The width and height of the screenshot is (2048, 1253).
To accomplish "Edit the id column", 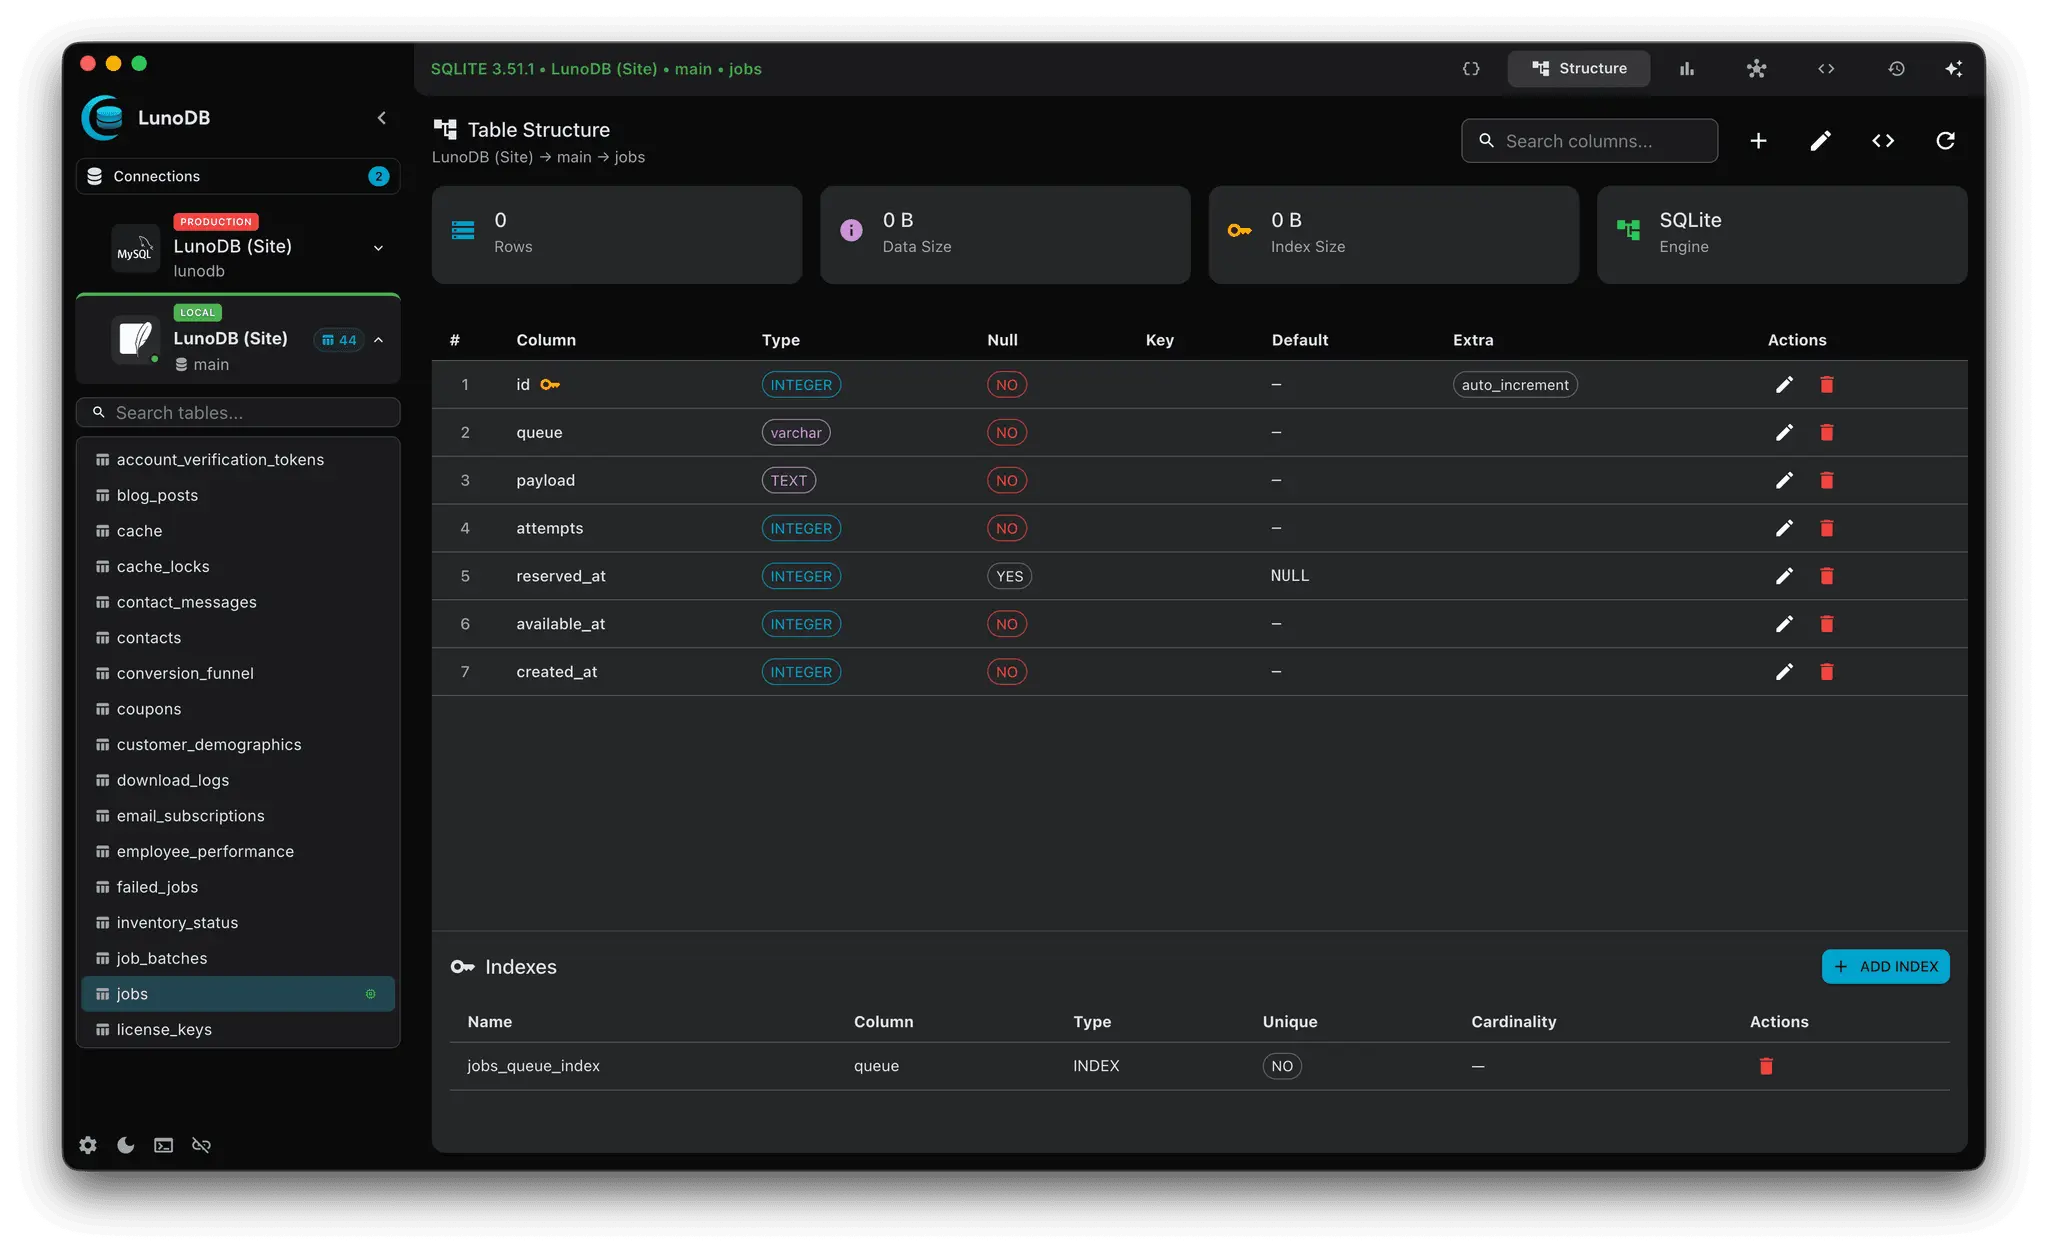I will [1784, 385].
